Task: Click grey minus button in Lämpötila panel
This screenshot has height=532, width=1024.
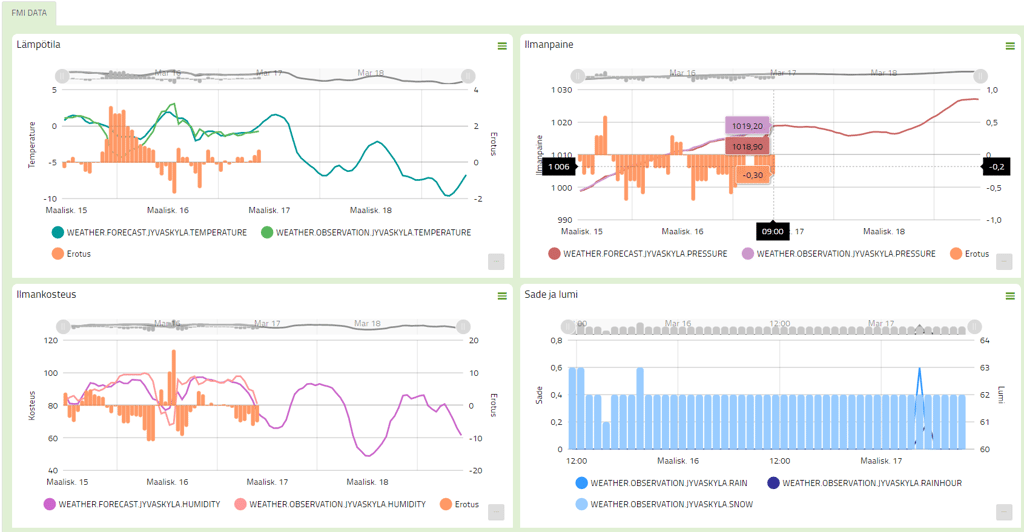Action: pos(496,262)
